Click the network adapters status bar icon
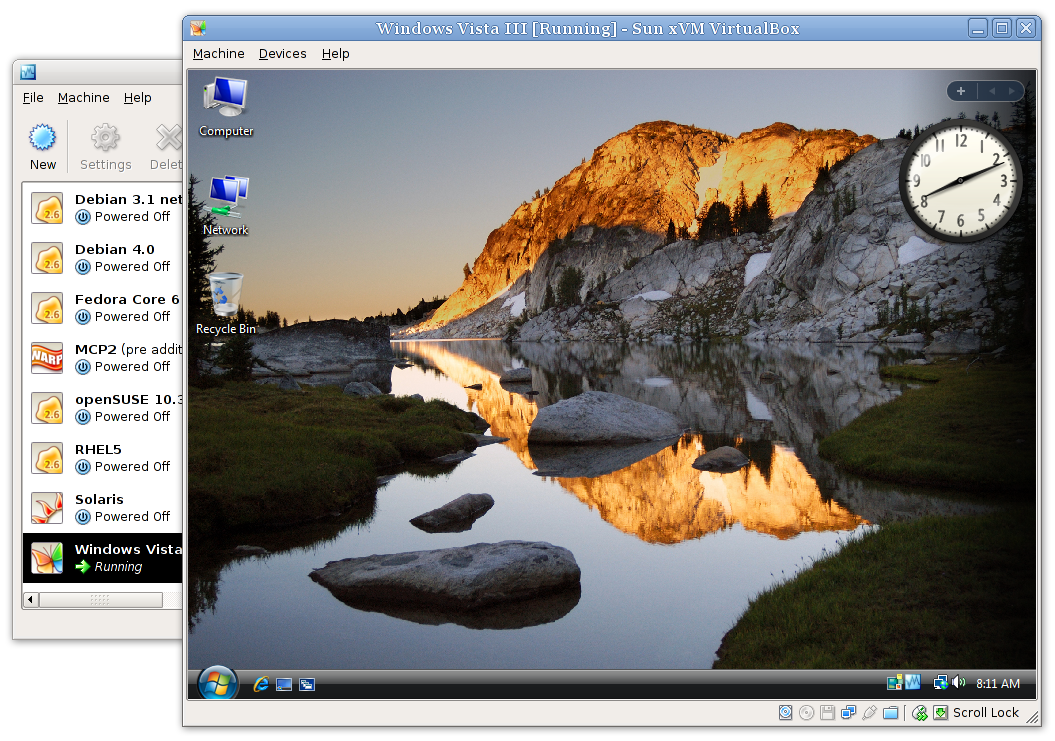This screenshot has height=741, width=1055. [848, 713]
